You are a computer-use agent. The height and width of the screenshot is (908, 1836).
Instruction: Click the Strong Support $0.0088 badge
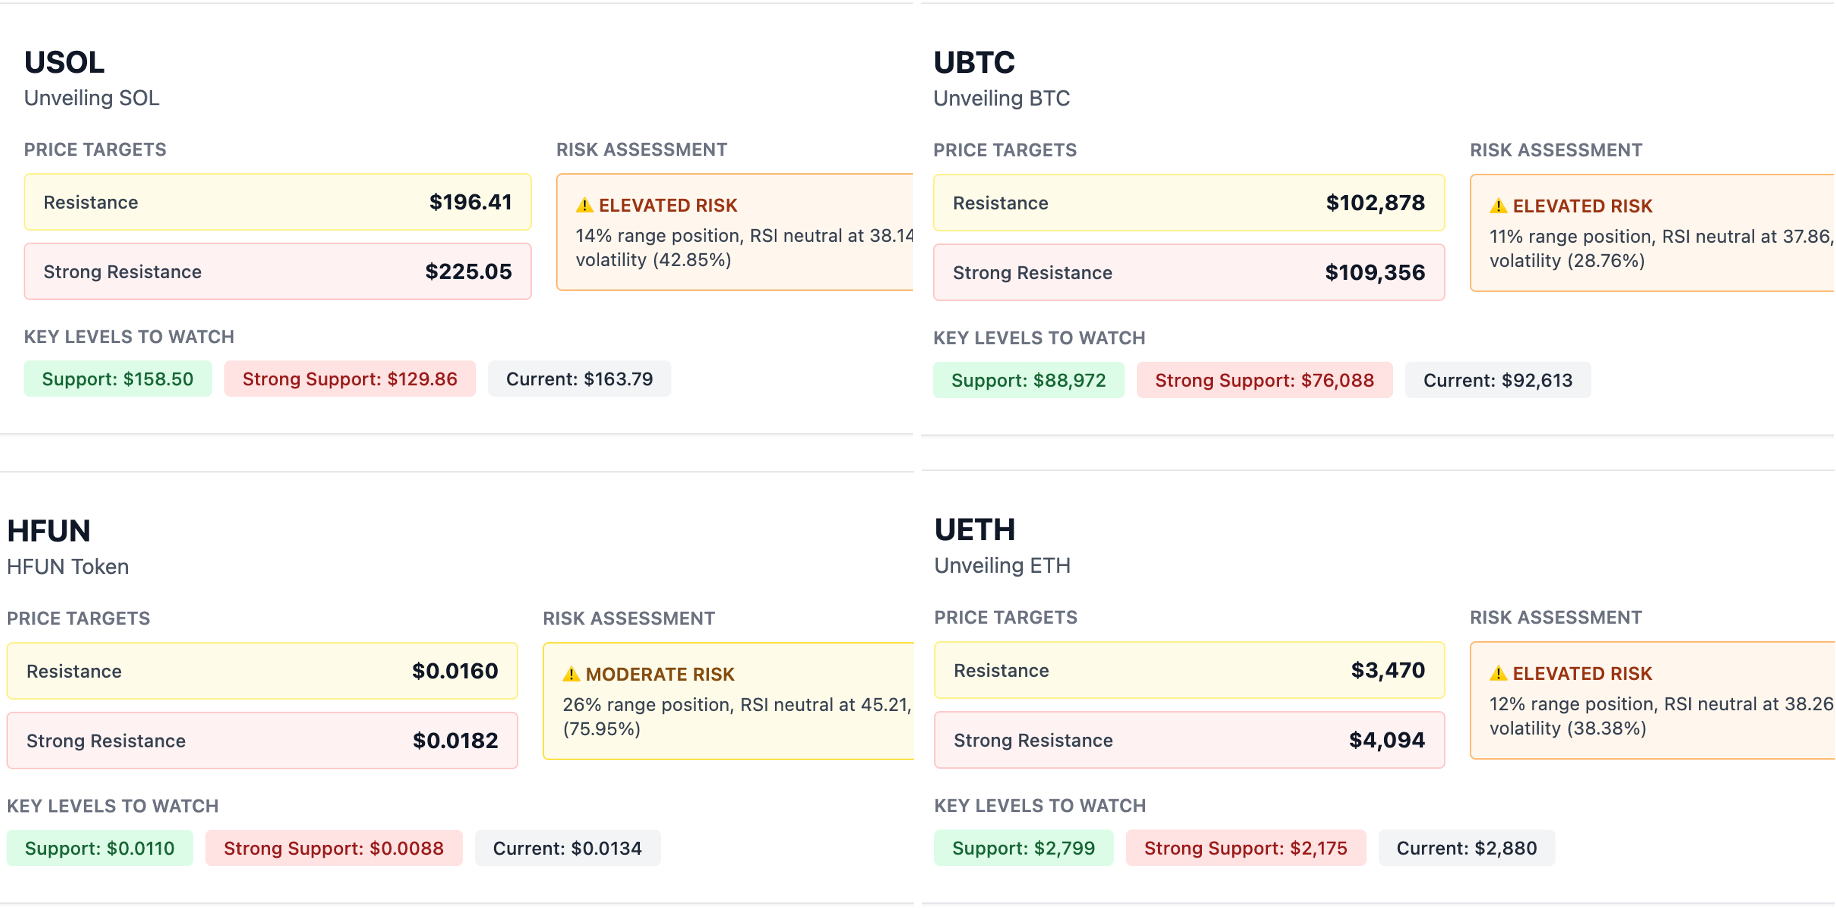tap(333, 848)
